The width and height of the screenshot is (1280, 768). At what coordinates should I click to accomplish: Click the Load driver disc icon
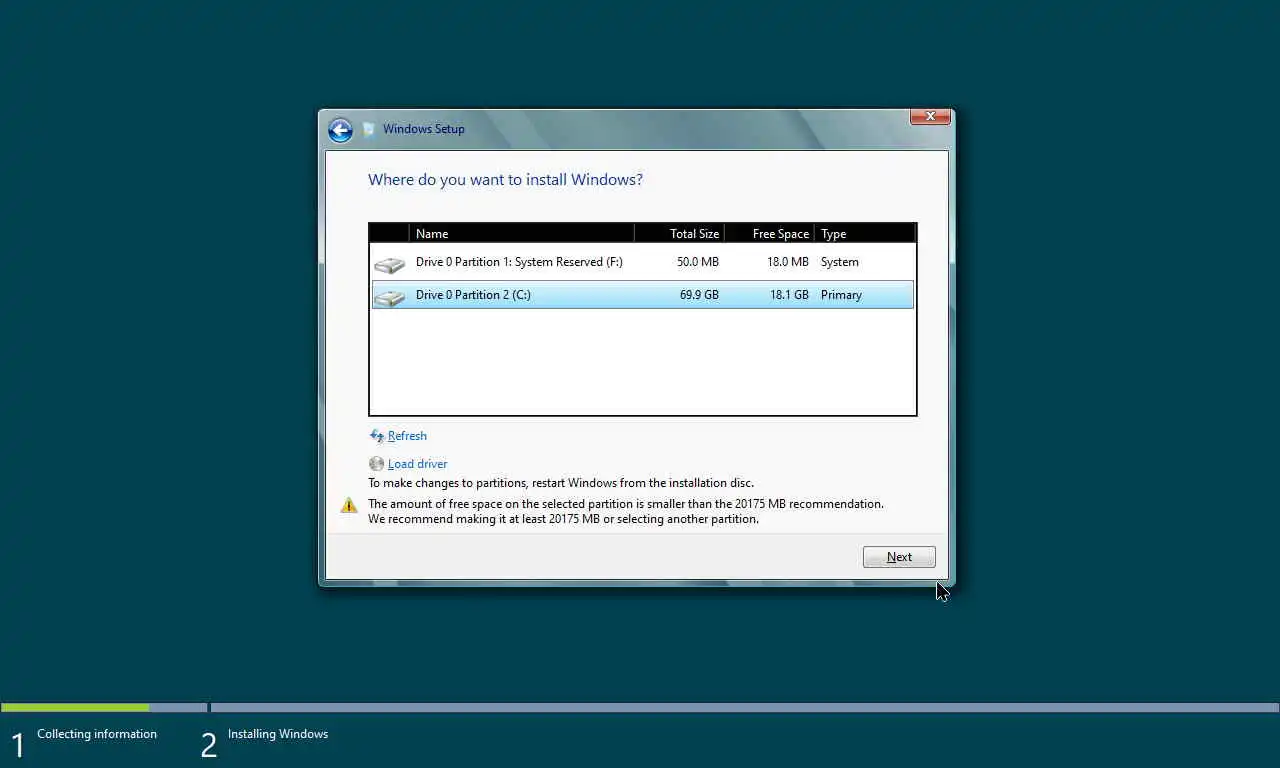pyautogui.click(x=376, y=464)
